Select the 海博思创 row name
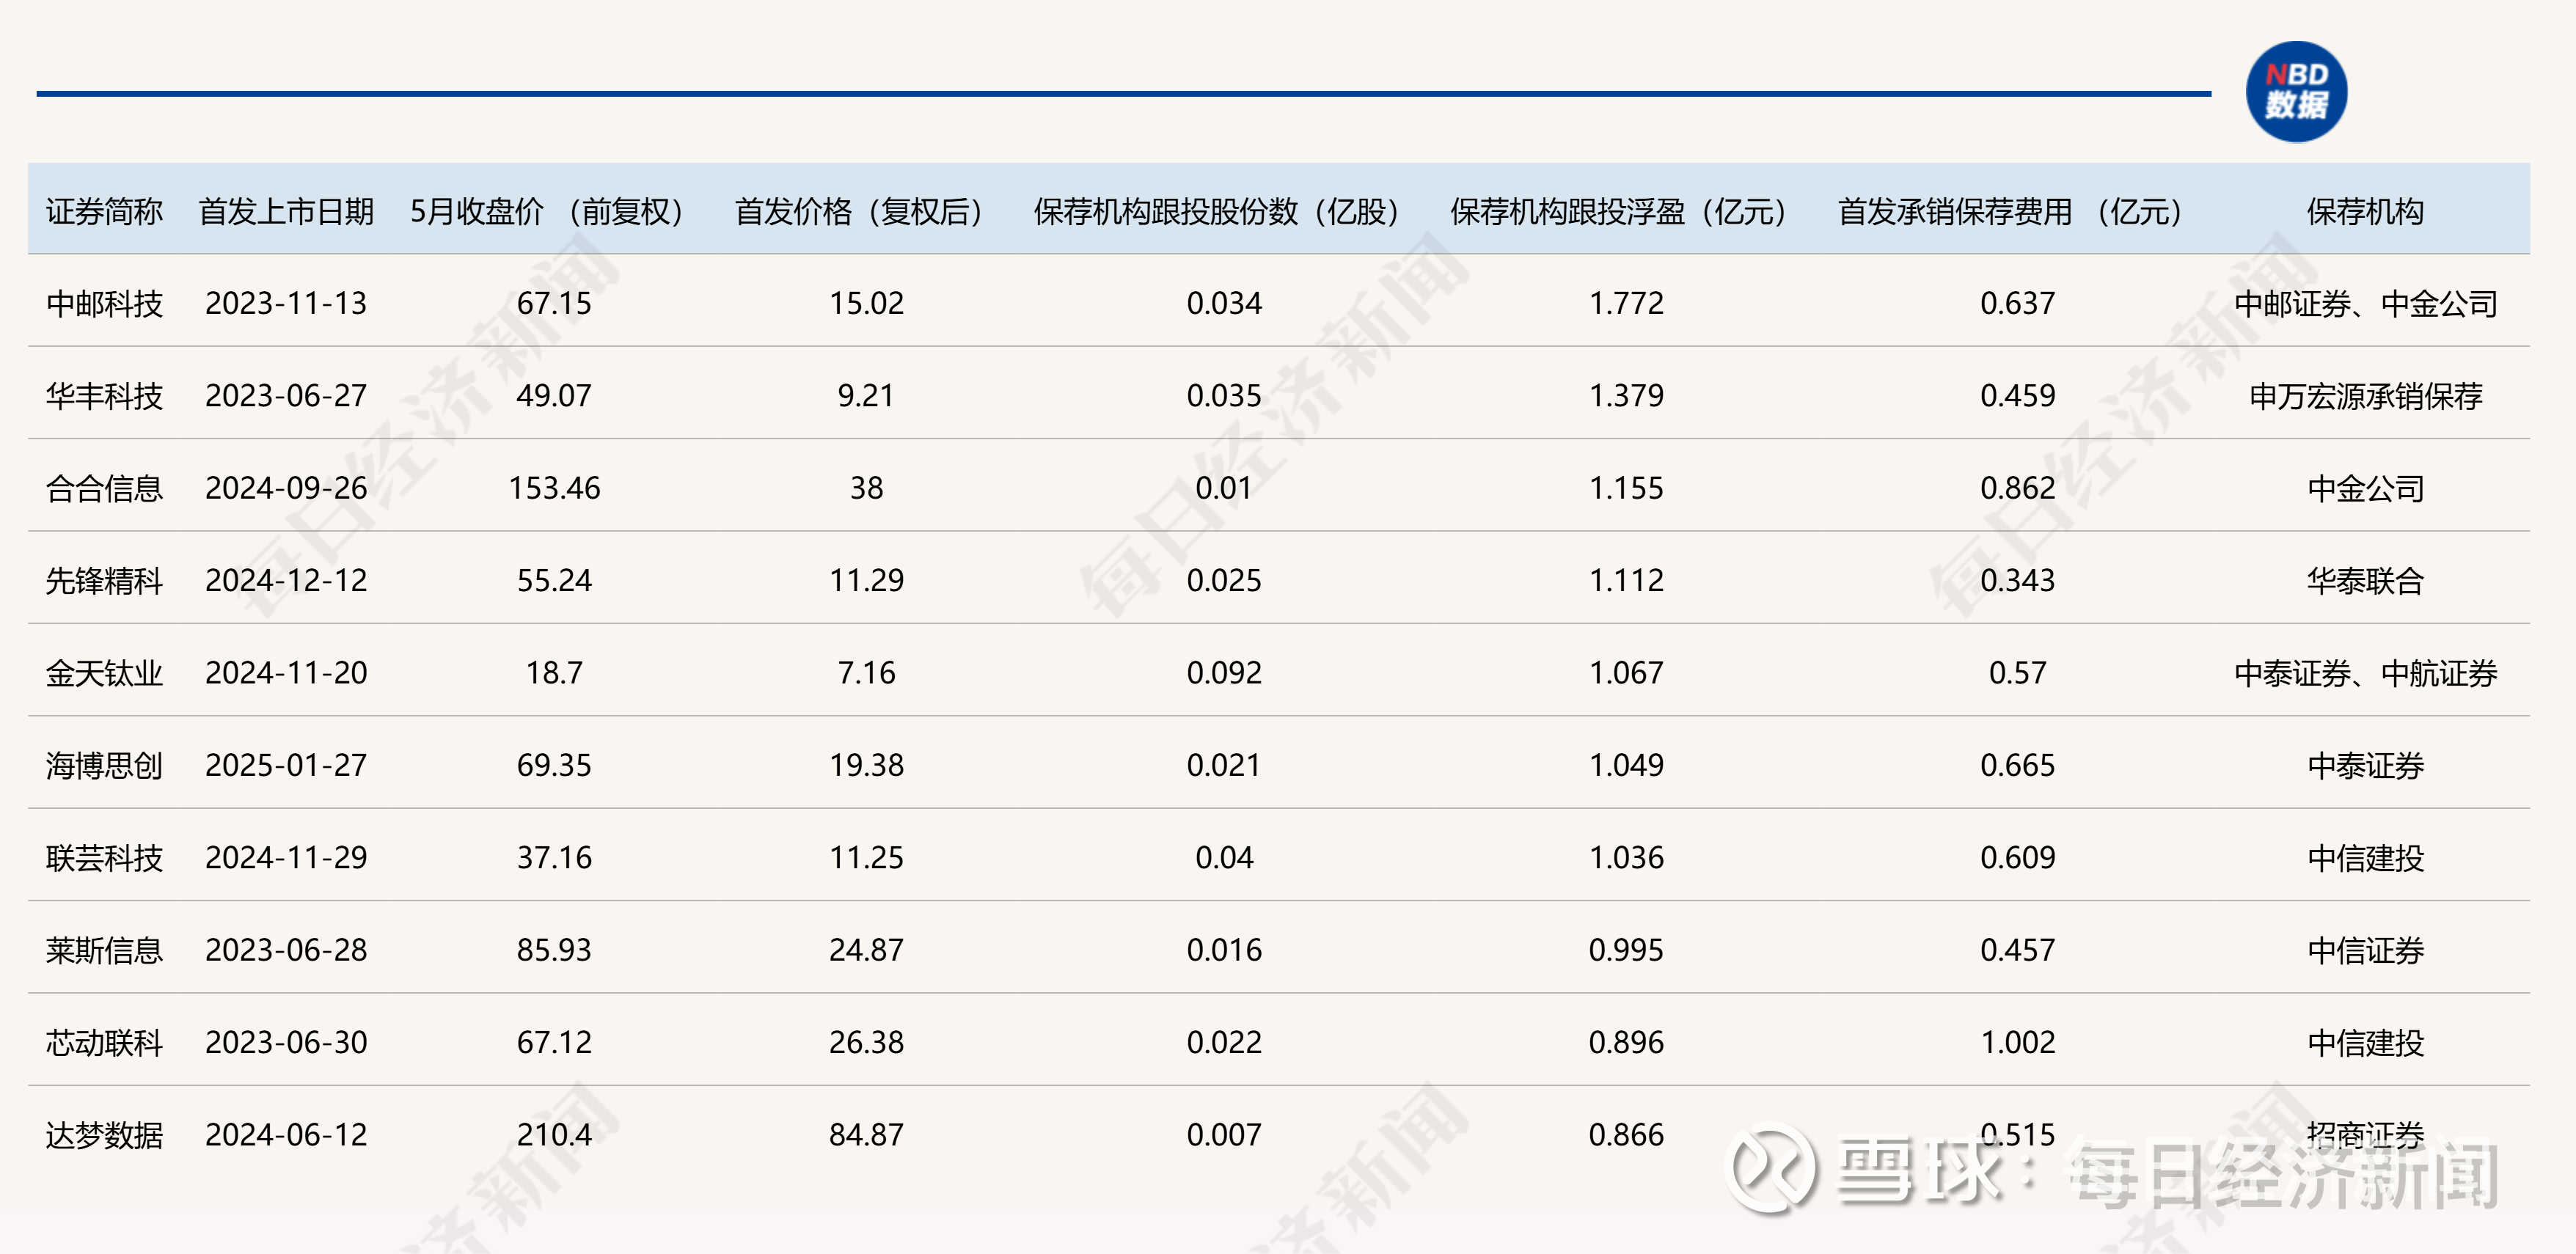 (x=104, y=765)
